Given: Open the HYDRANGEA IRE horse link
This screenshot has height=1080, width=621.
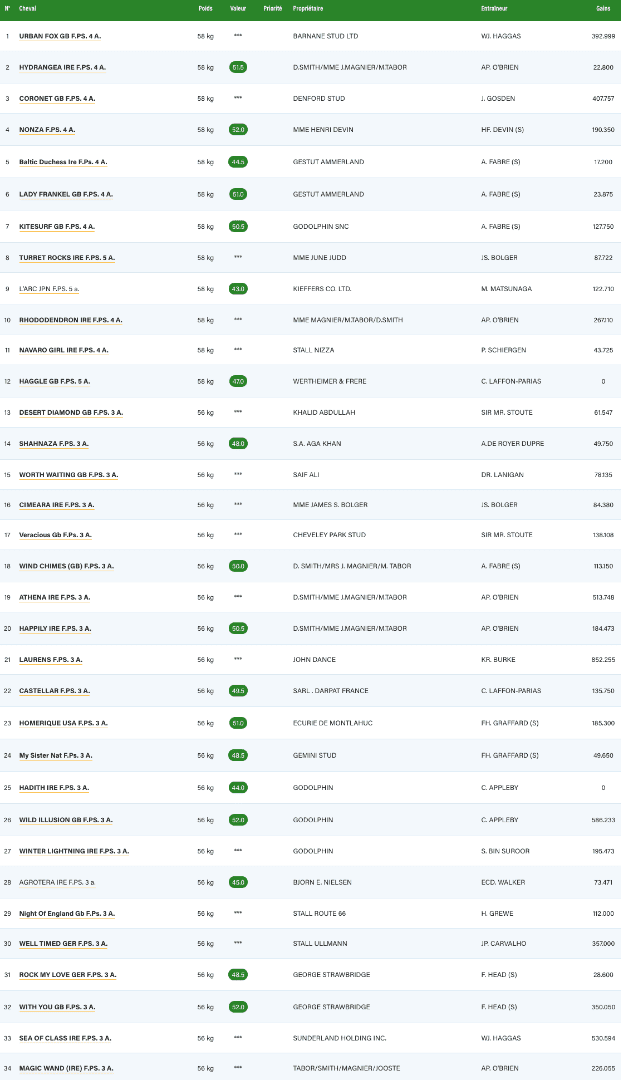Looking at the screenshot, I should [x=62, y=68].
